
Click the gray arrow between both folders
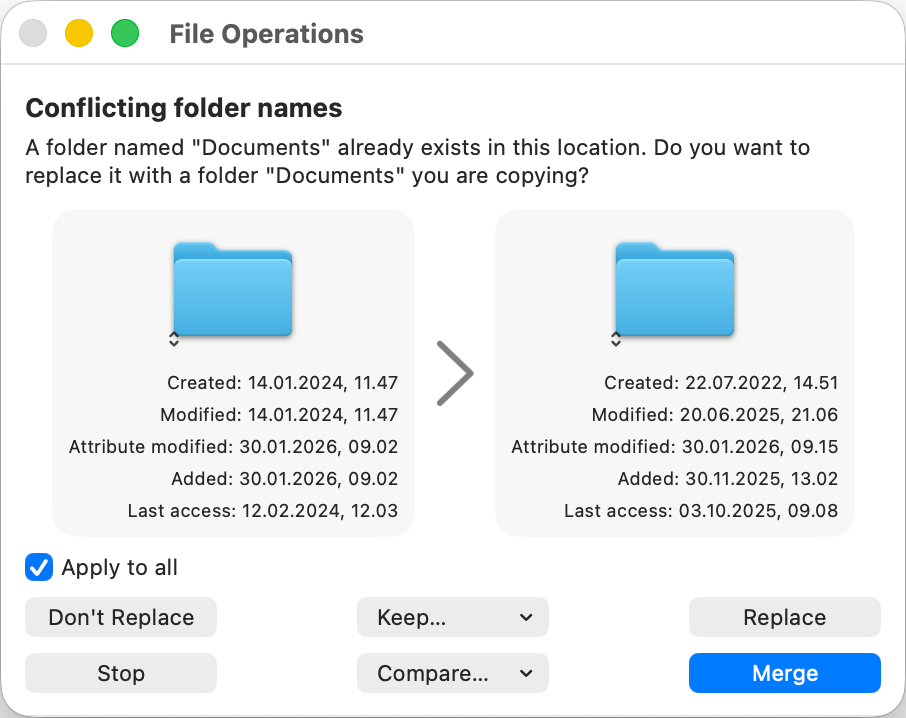tap(455, 373)
